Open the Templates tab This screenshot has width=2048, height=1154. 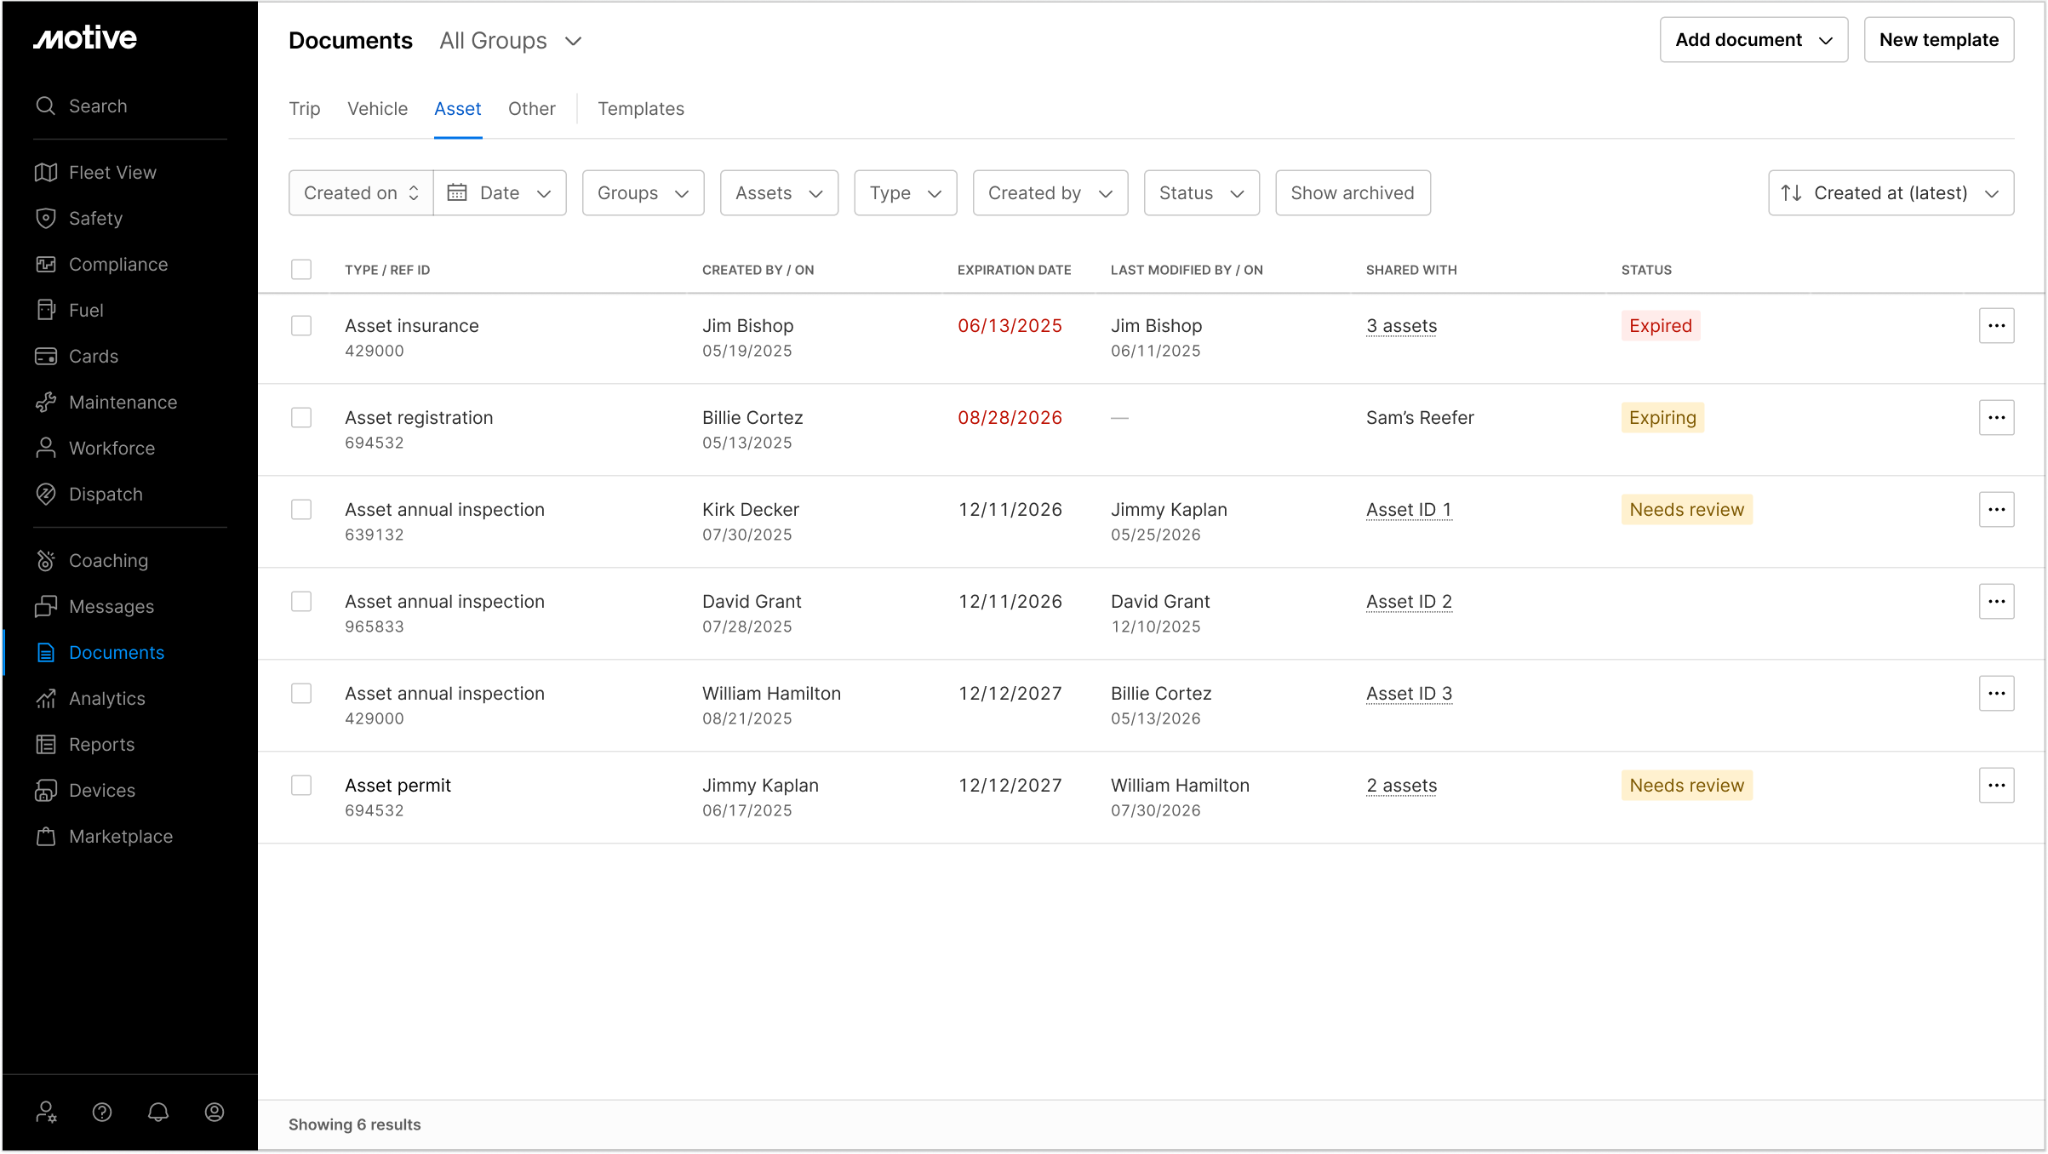[x=641, y=109]
